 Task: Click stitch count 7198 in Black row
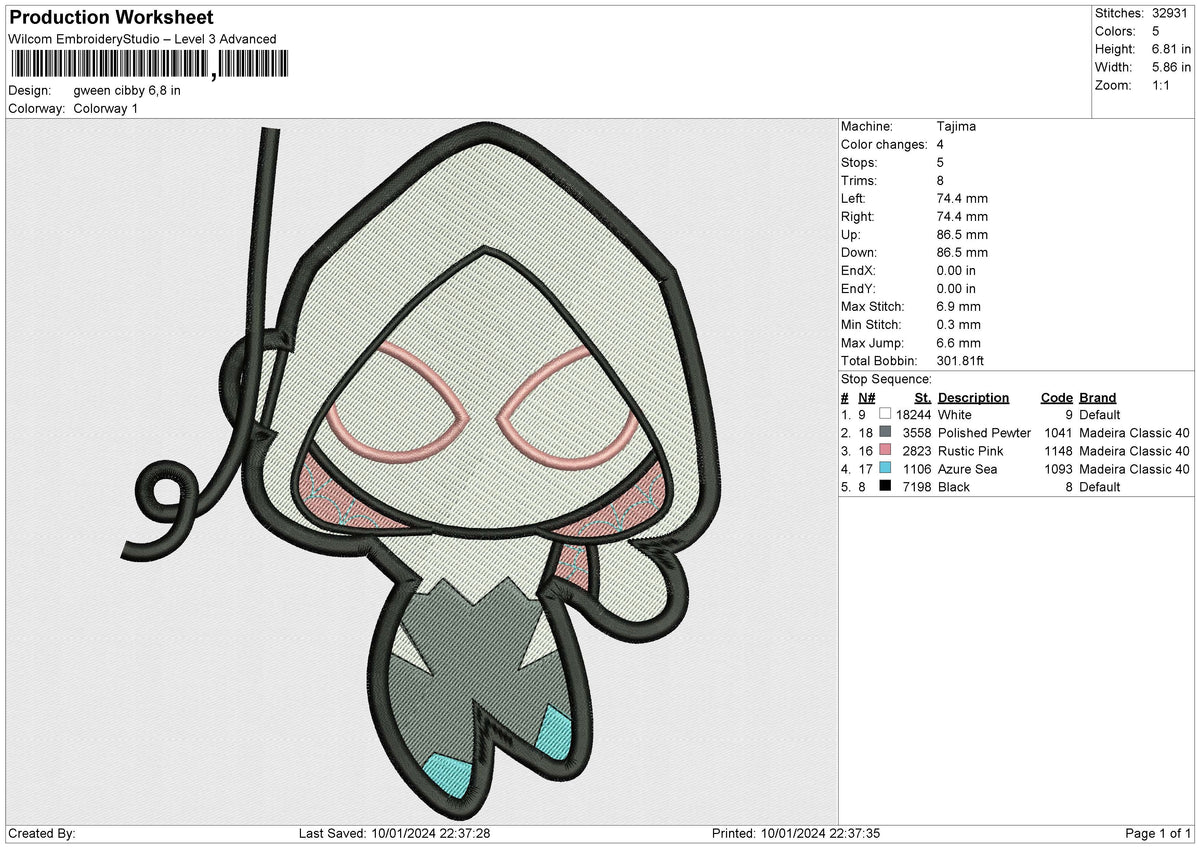917,487
